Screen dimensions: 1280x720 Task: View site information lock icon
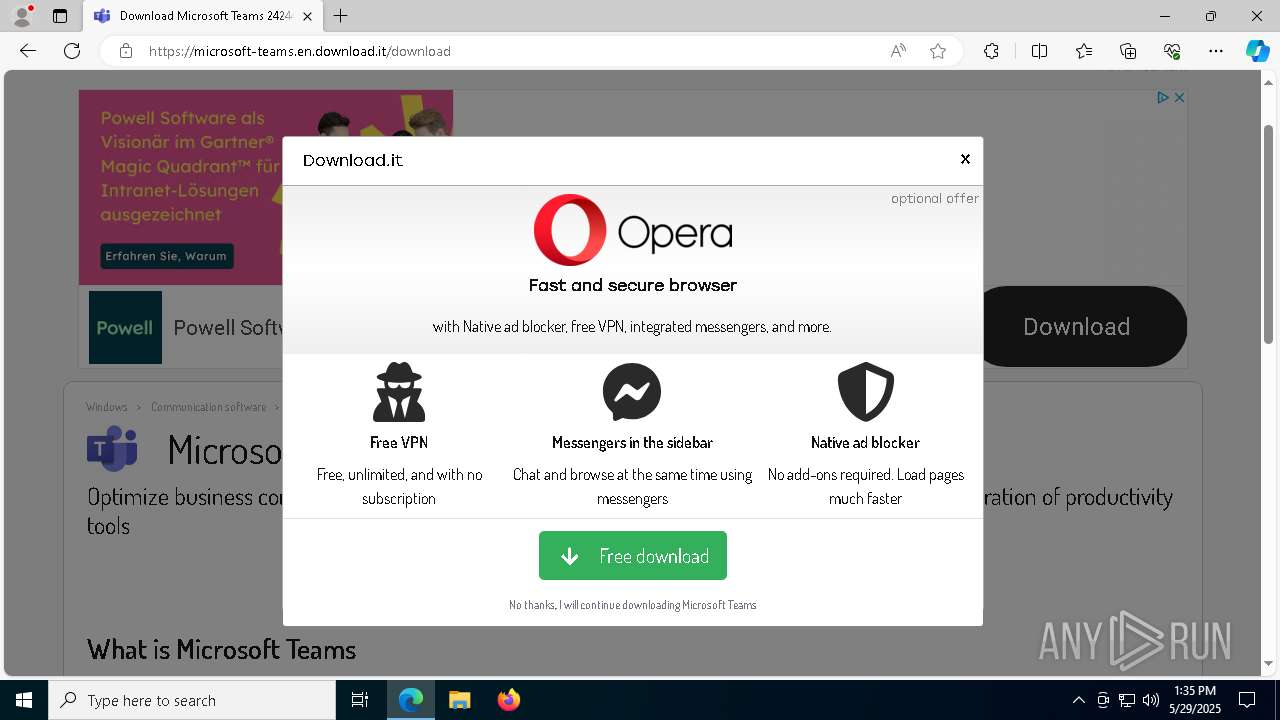(126, 51)
